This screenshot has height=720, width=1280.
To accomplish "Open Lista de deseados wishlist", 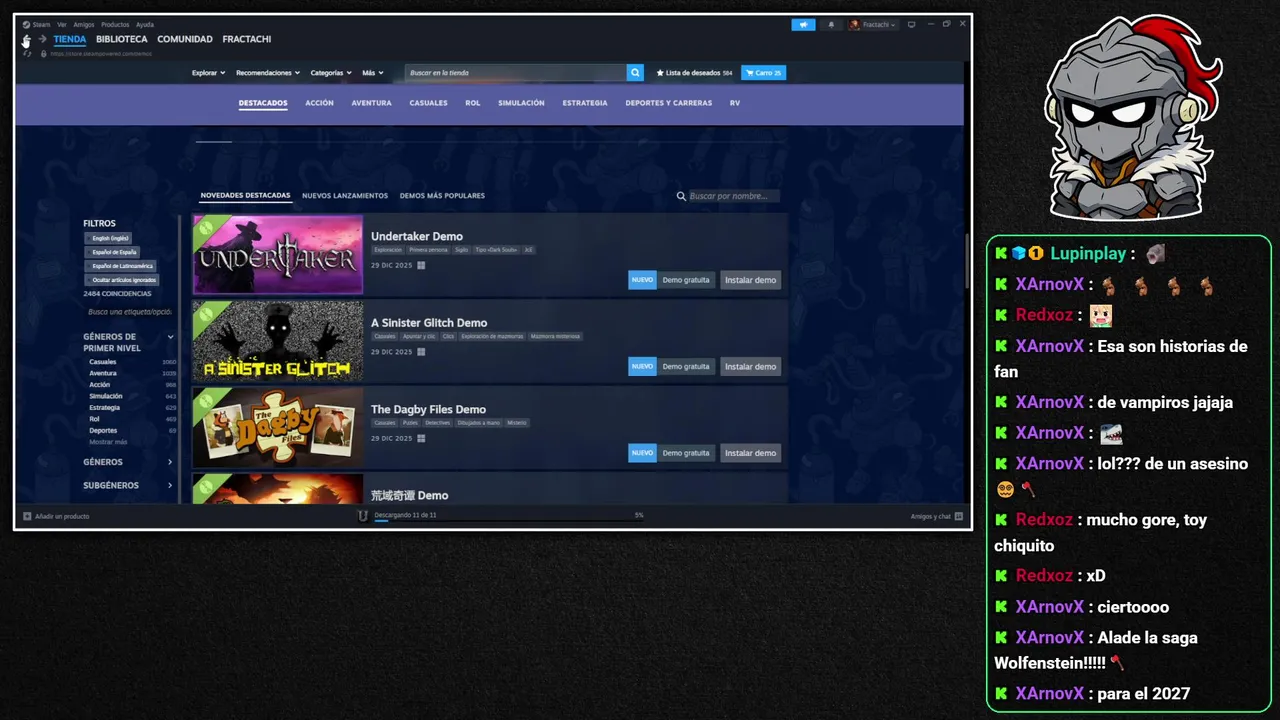I will [695, 73].
